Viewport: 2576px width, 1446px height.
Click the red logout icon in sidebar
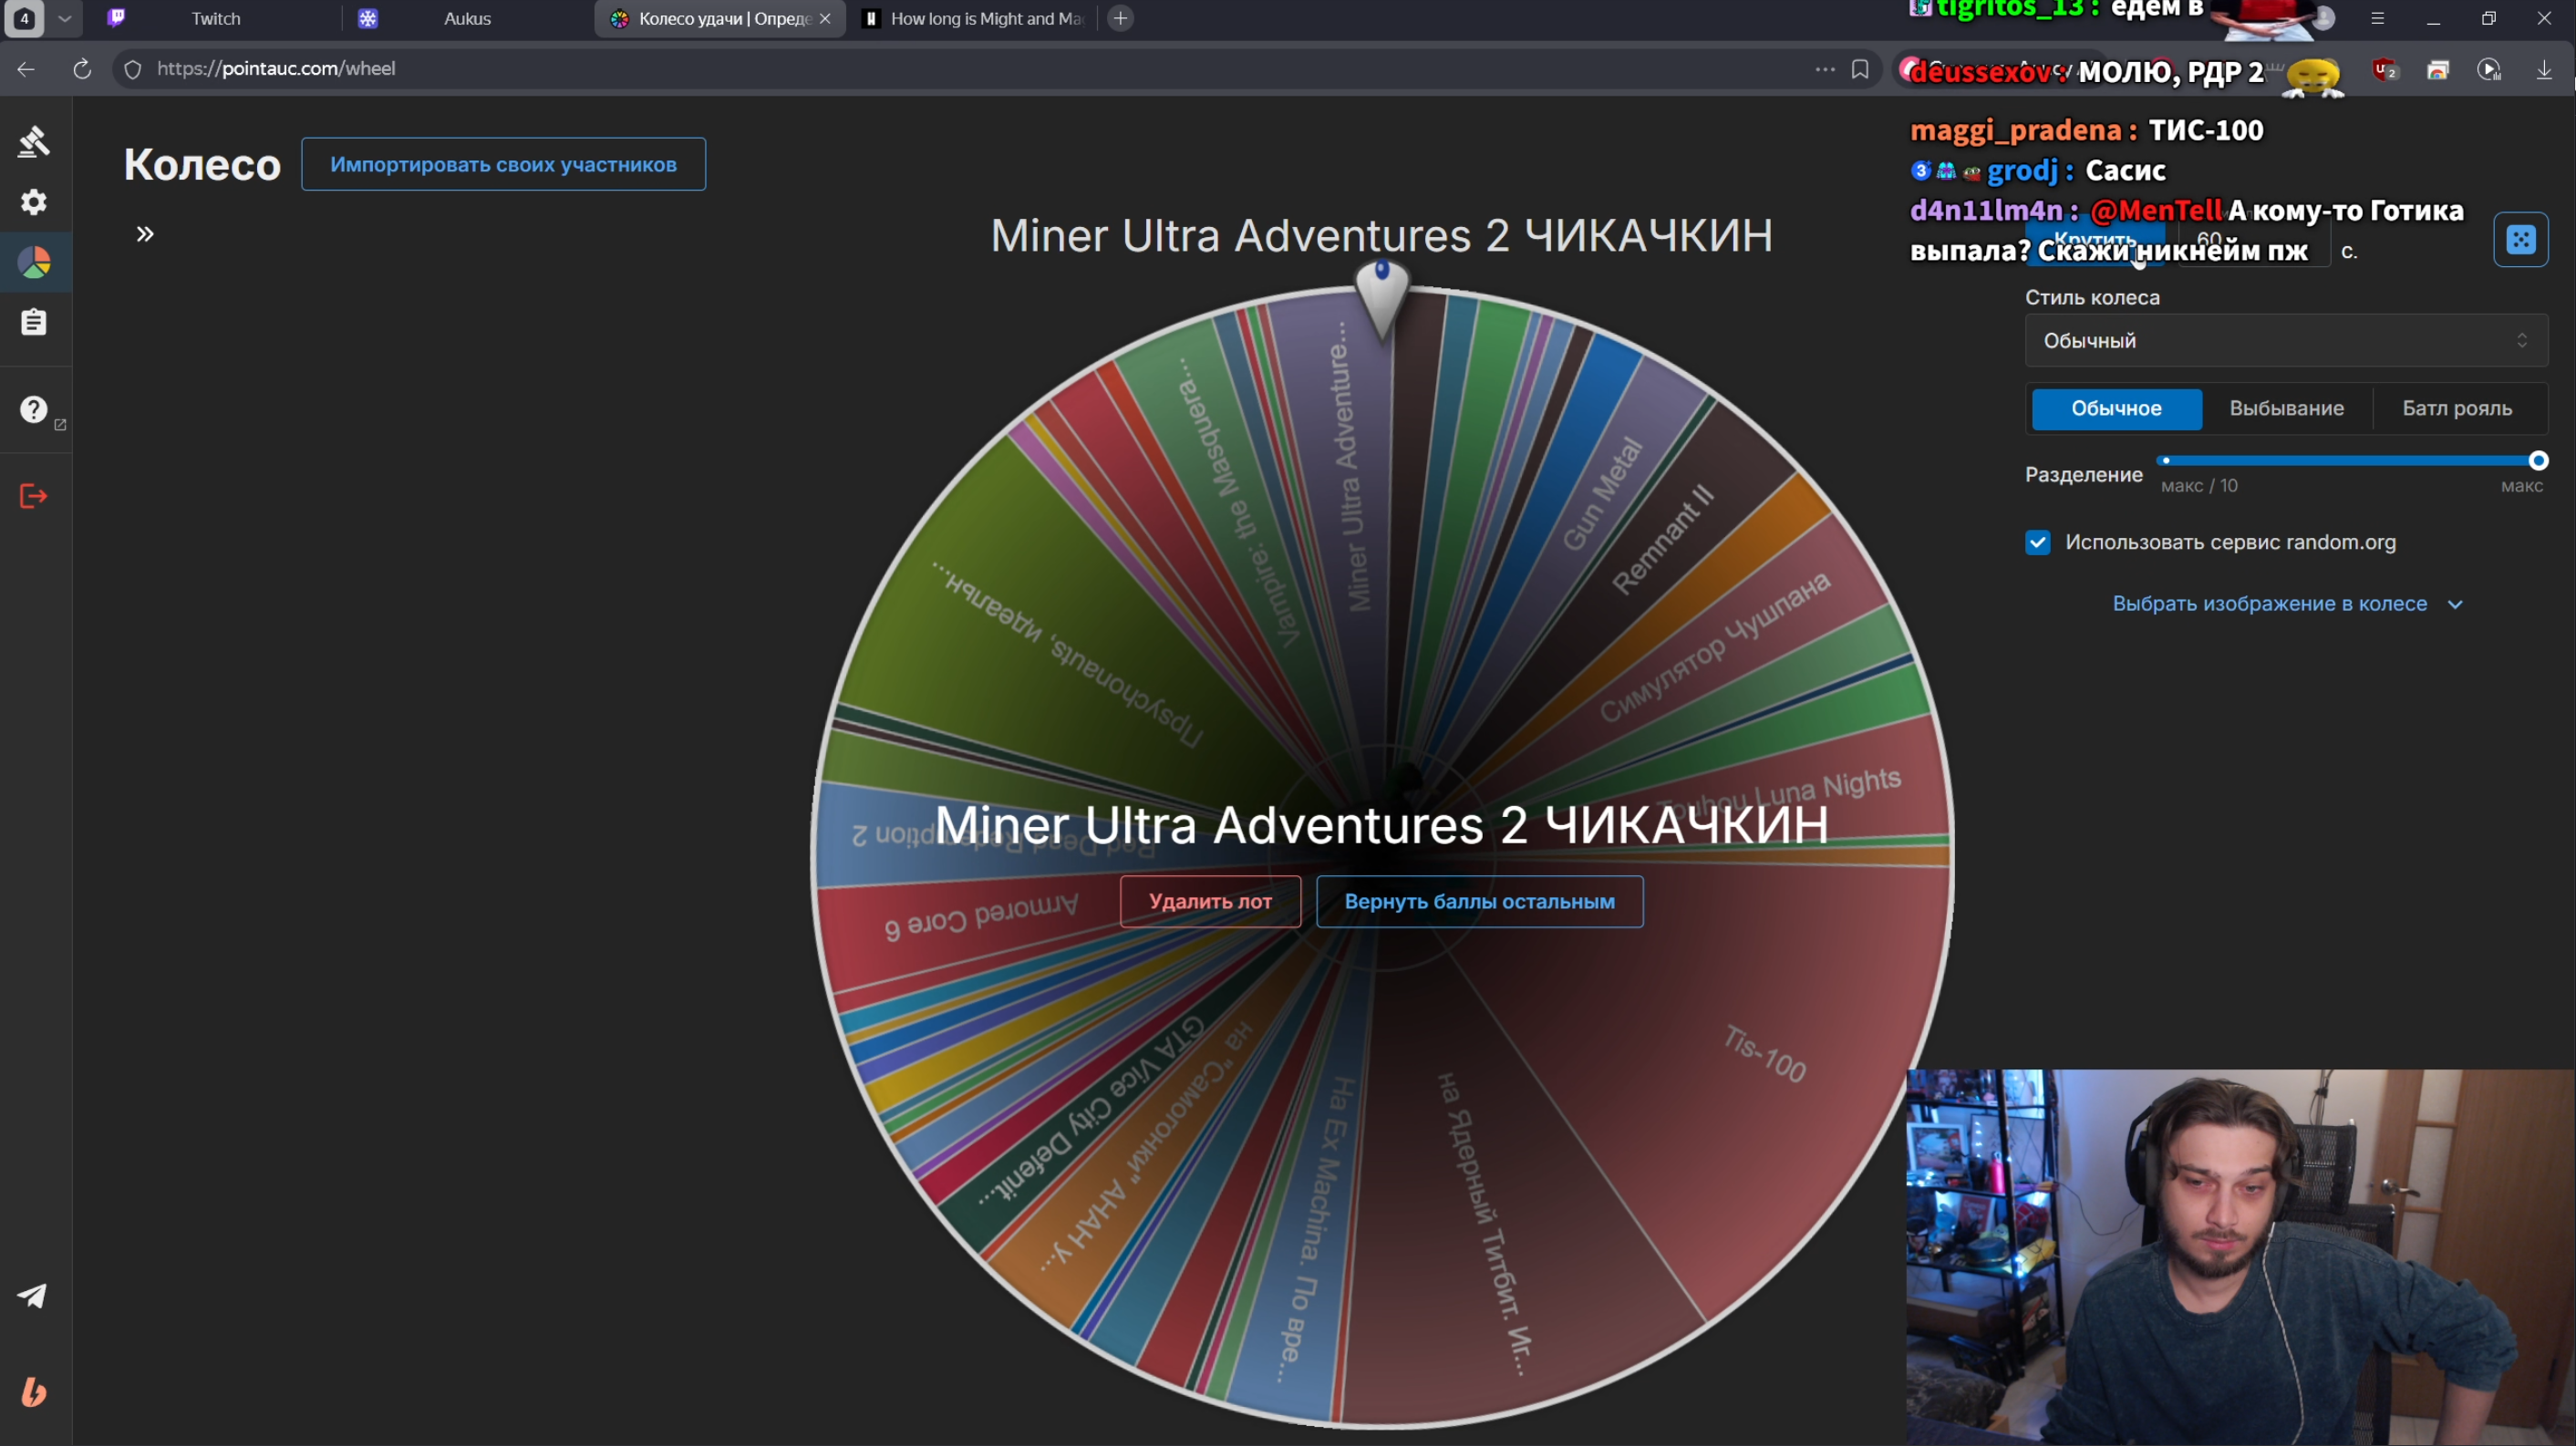(34, 496)
